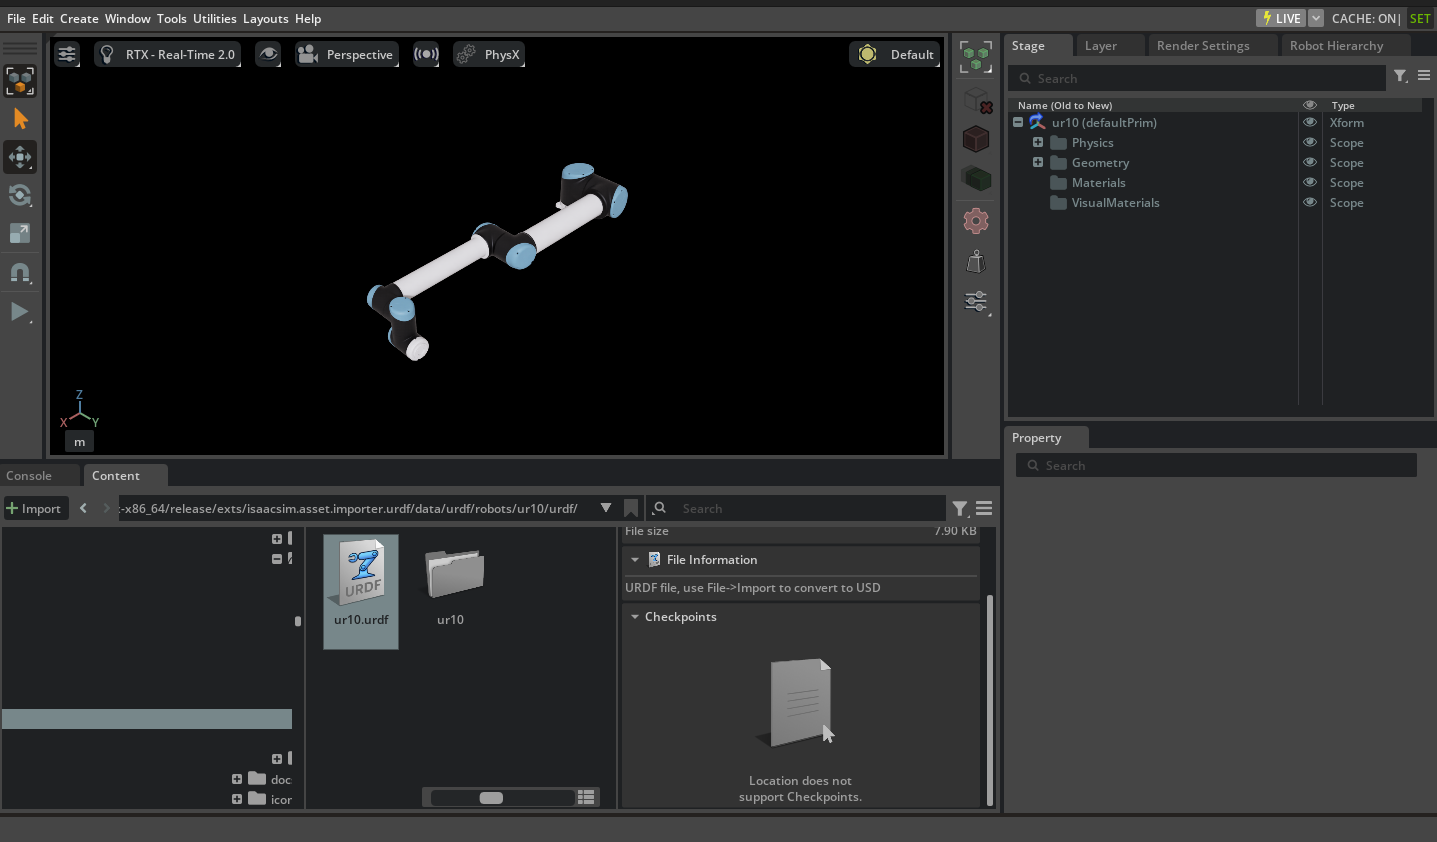Open the Utilities menu
Viewport: 1437px width, 842px height.
[214, 18]
